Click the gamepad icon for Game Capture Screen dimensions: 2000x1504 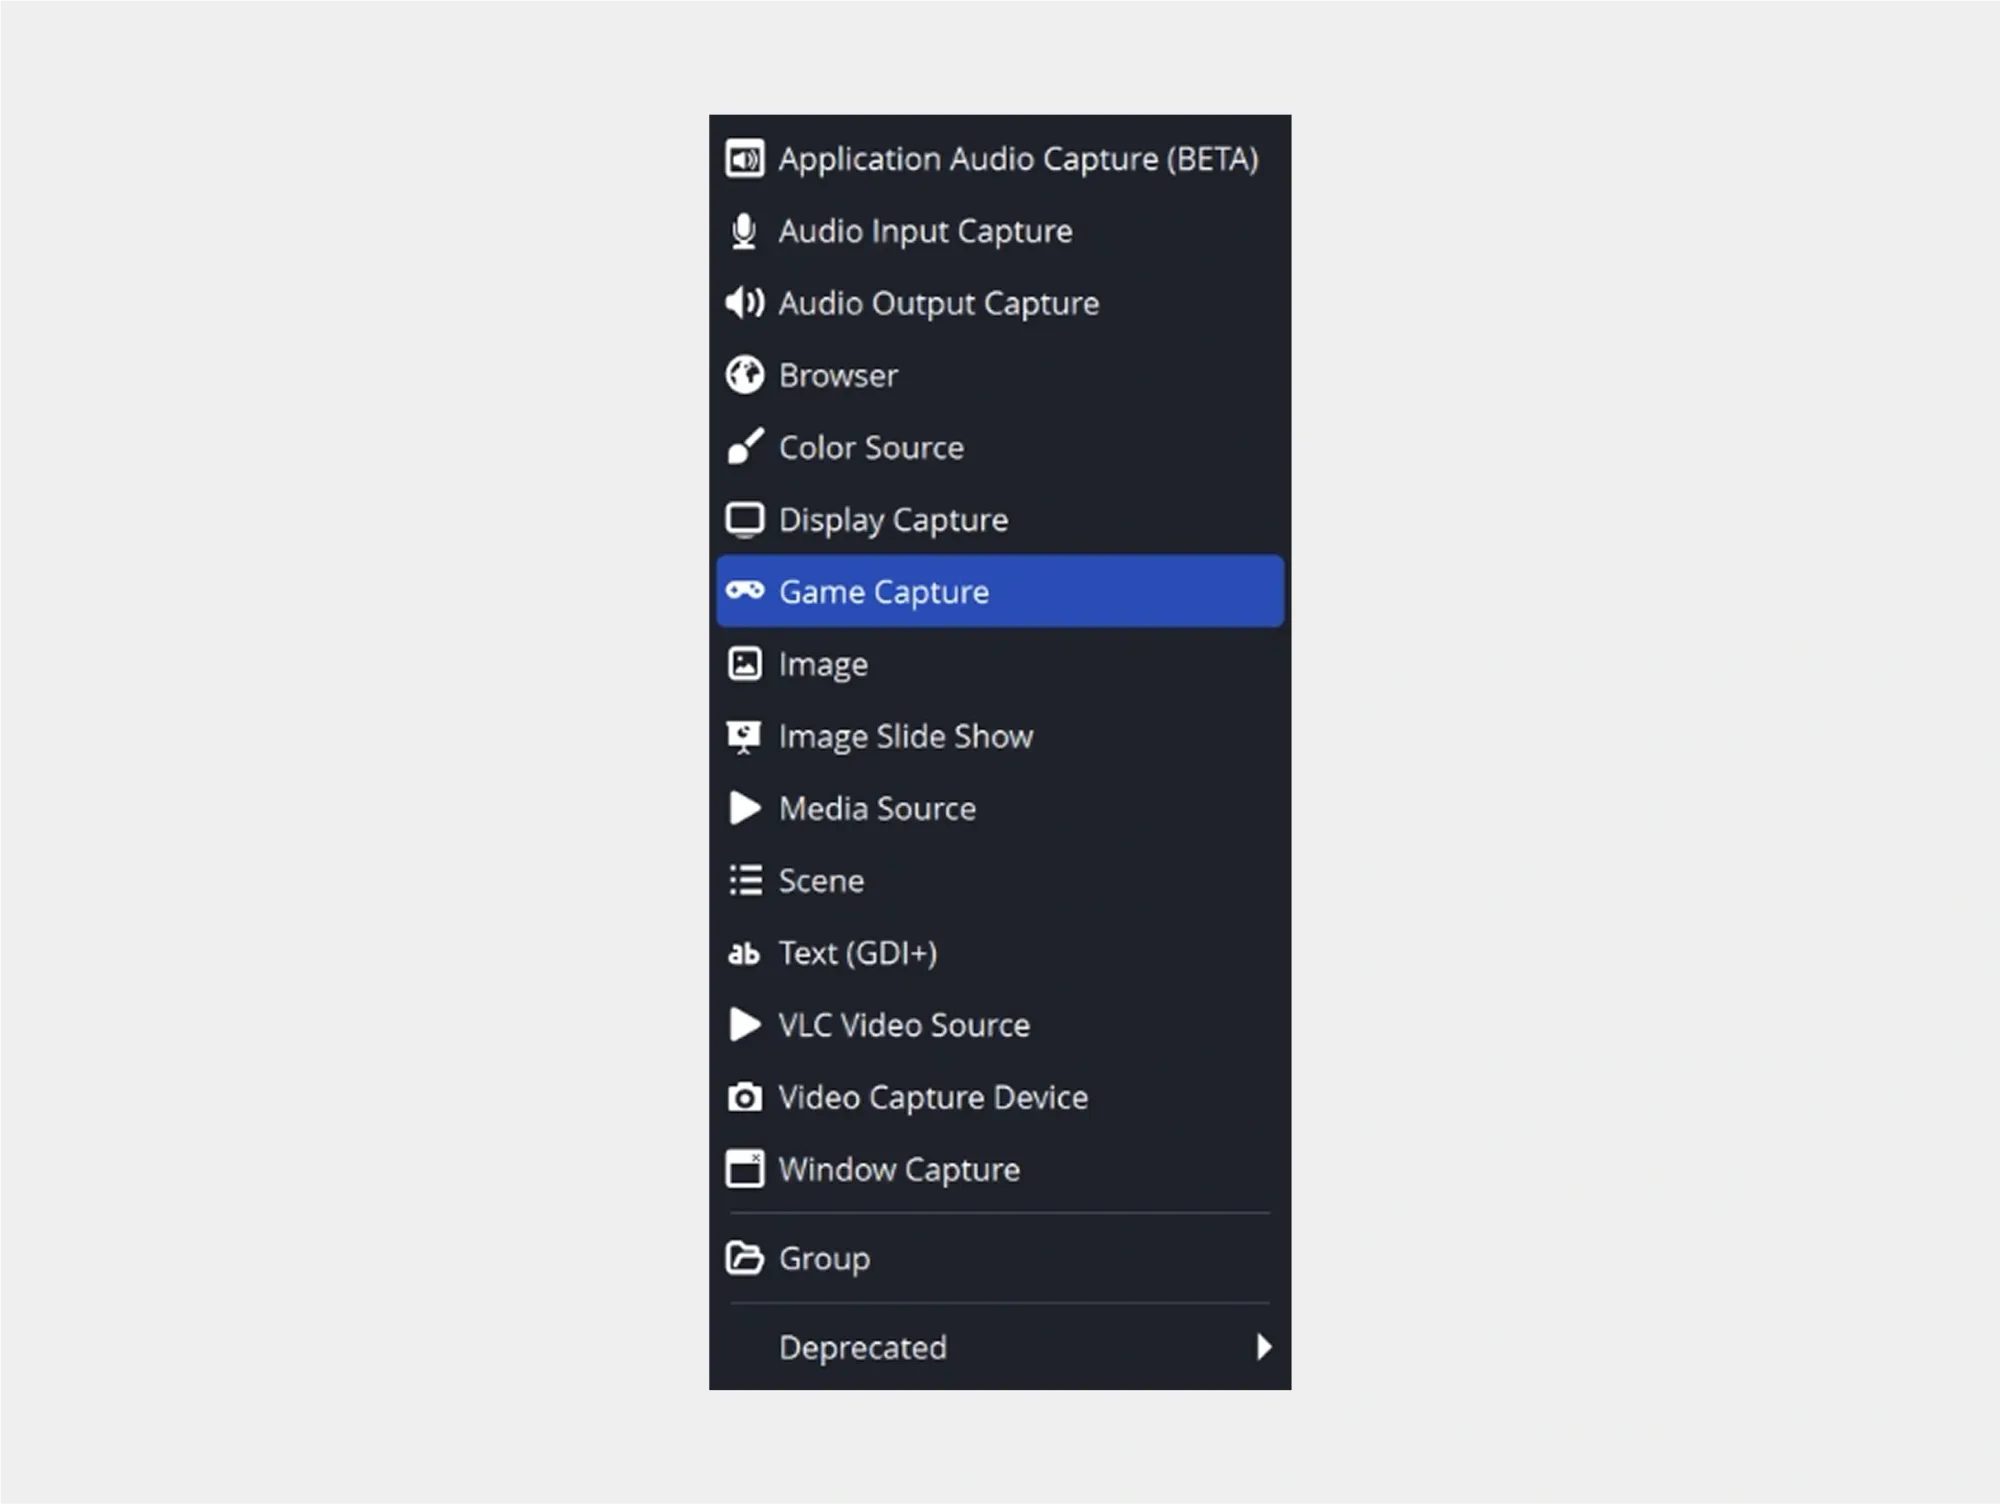(744, 591)
